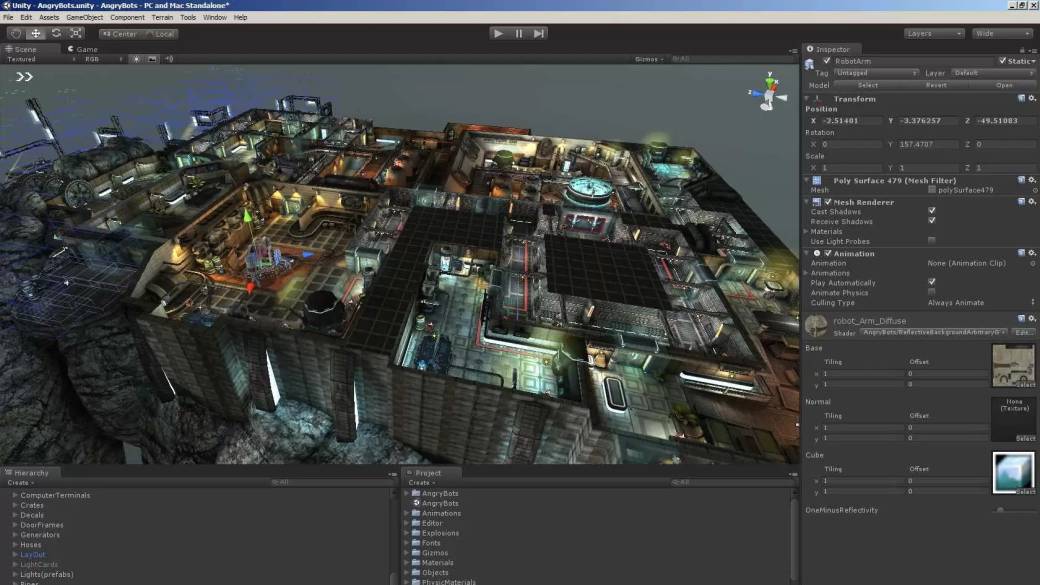Open the Transform component settings gear
Viewport: 1040px width, 585px height.
pos(1029,98)
